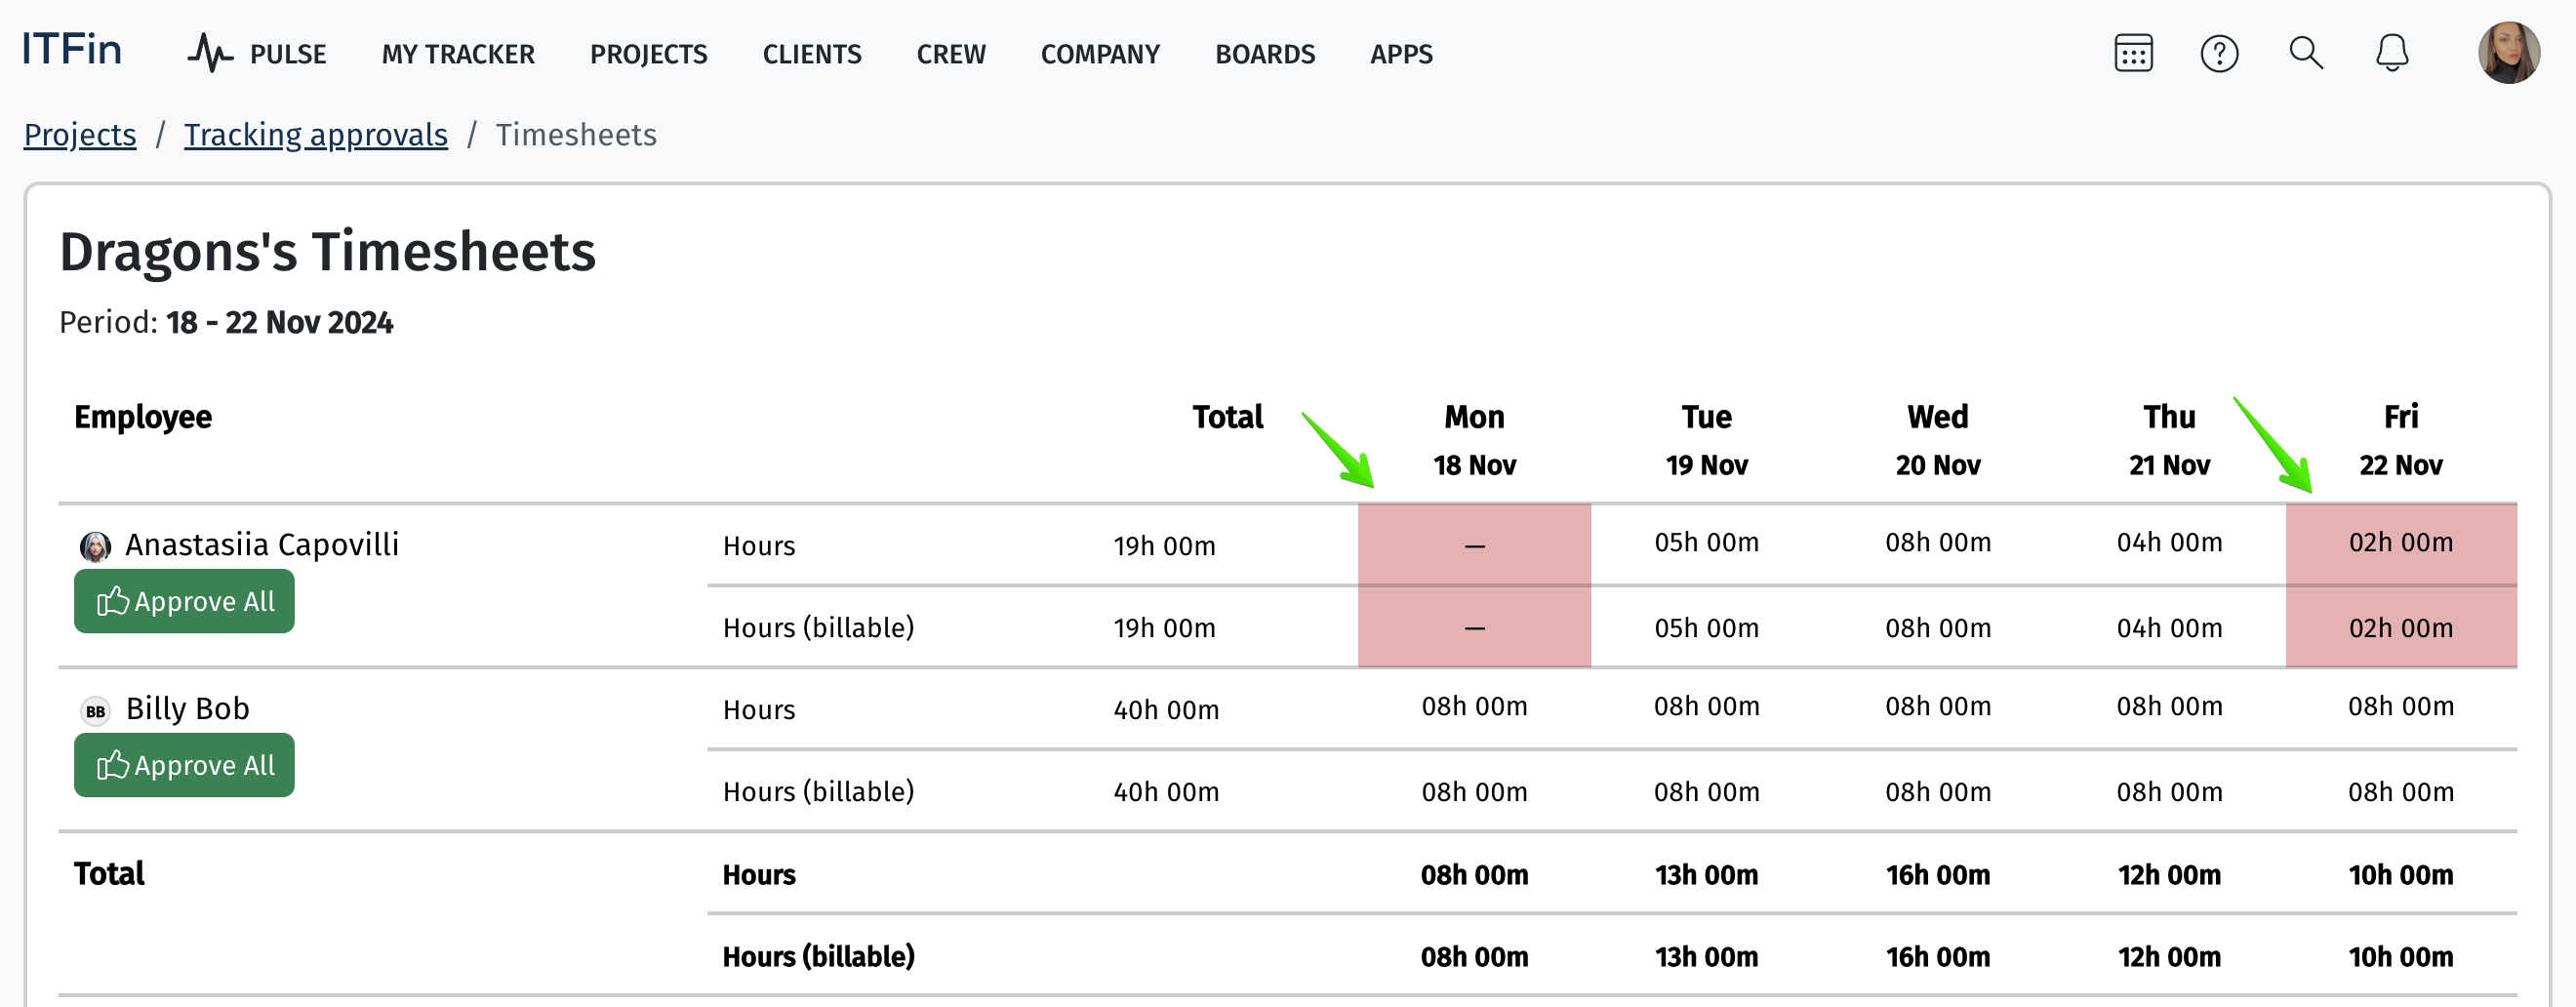Click the Thu 21 Nov column header
The width and height of the screenshot is (2576, 1007).
(x=2169, y=440)
